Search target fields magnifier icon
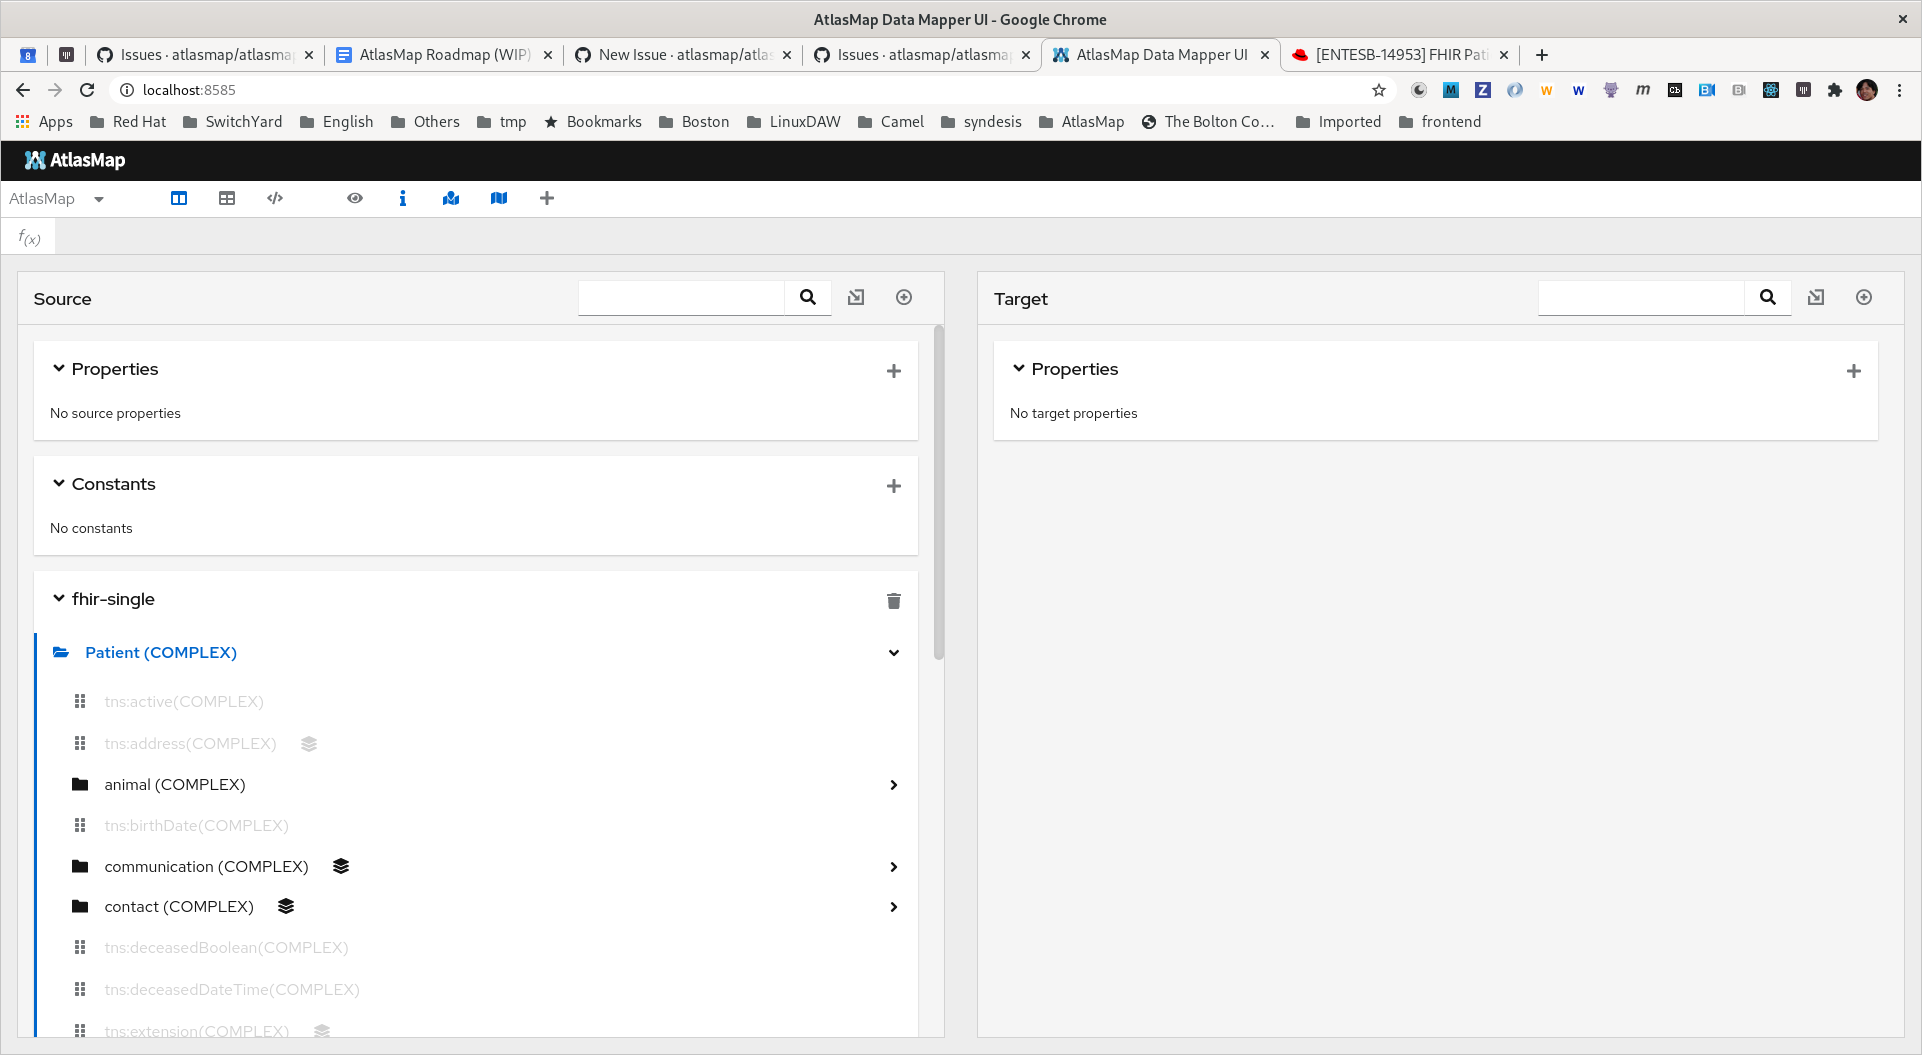1922x1055 pixels. coord(1768,297)
